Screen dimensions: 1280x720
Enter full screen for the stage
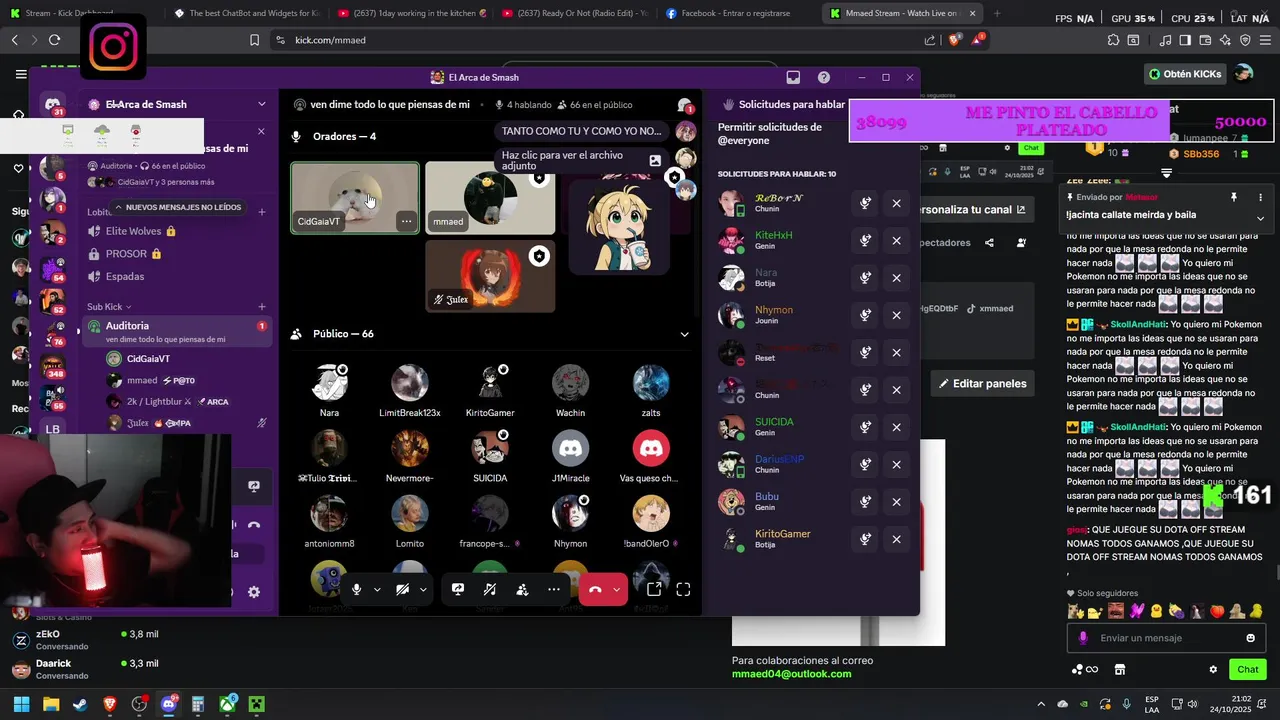point(683,590)
